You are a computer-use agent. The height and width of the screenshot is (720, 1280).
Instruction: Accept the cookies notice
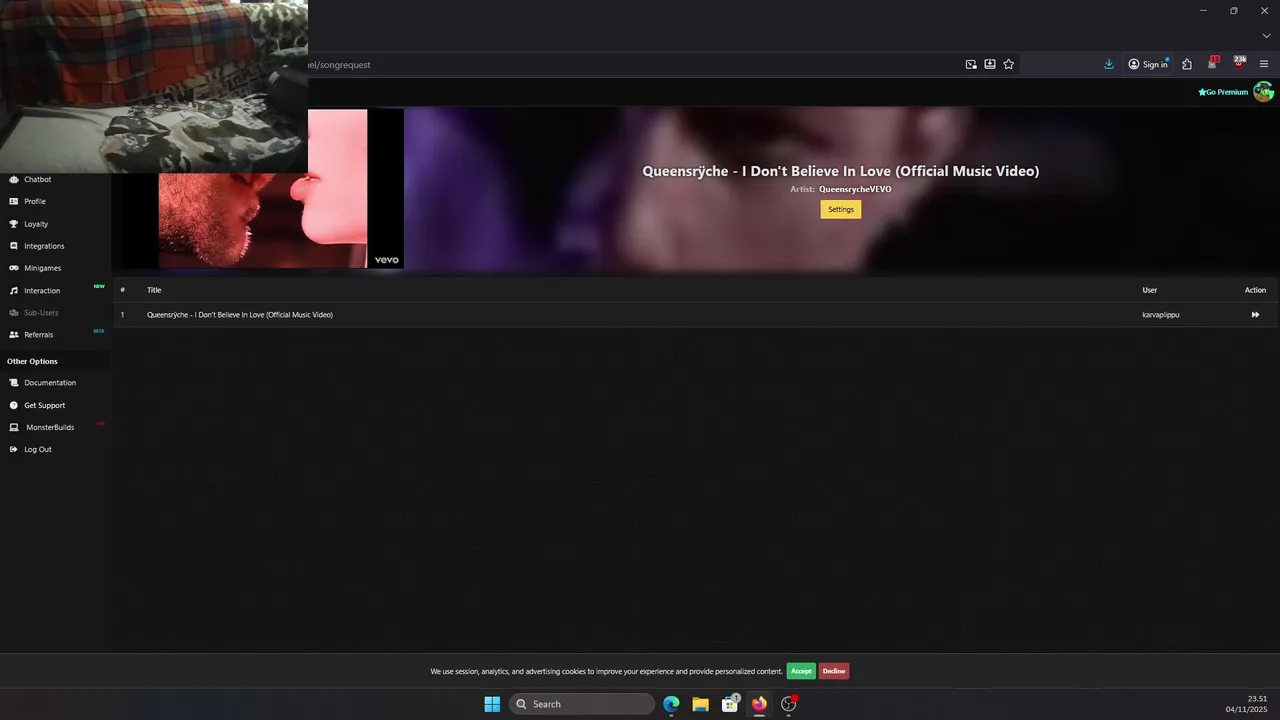(801, 671)
